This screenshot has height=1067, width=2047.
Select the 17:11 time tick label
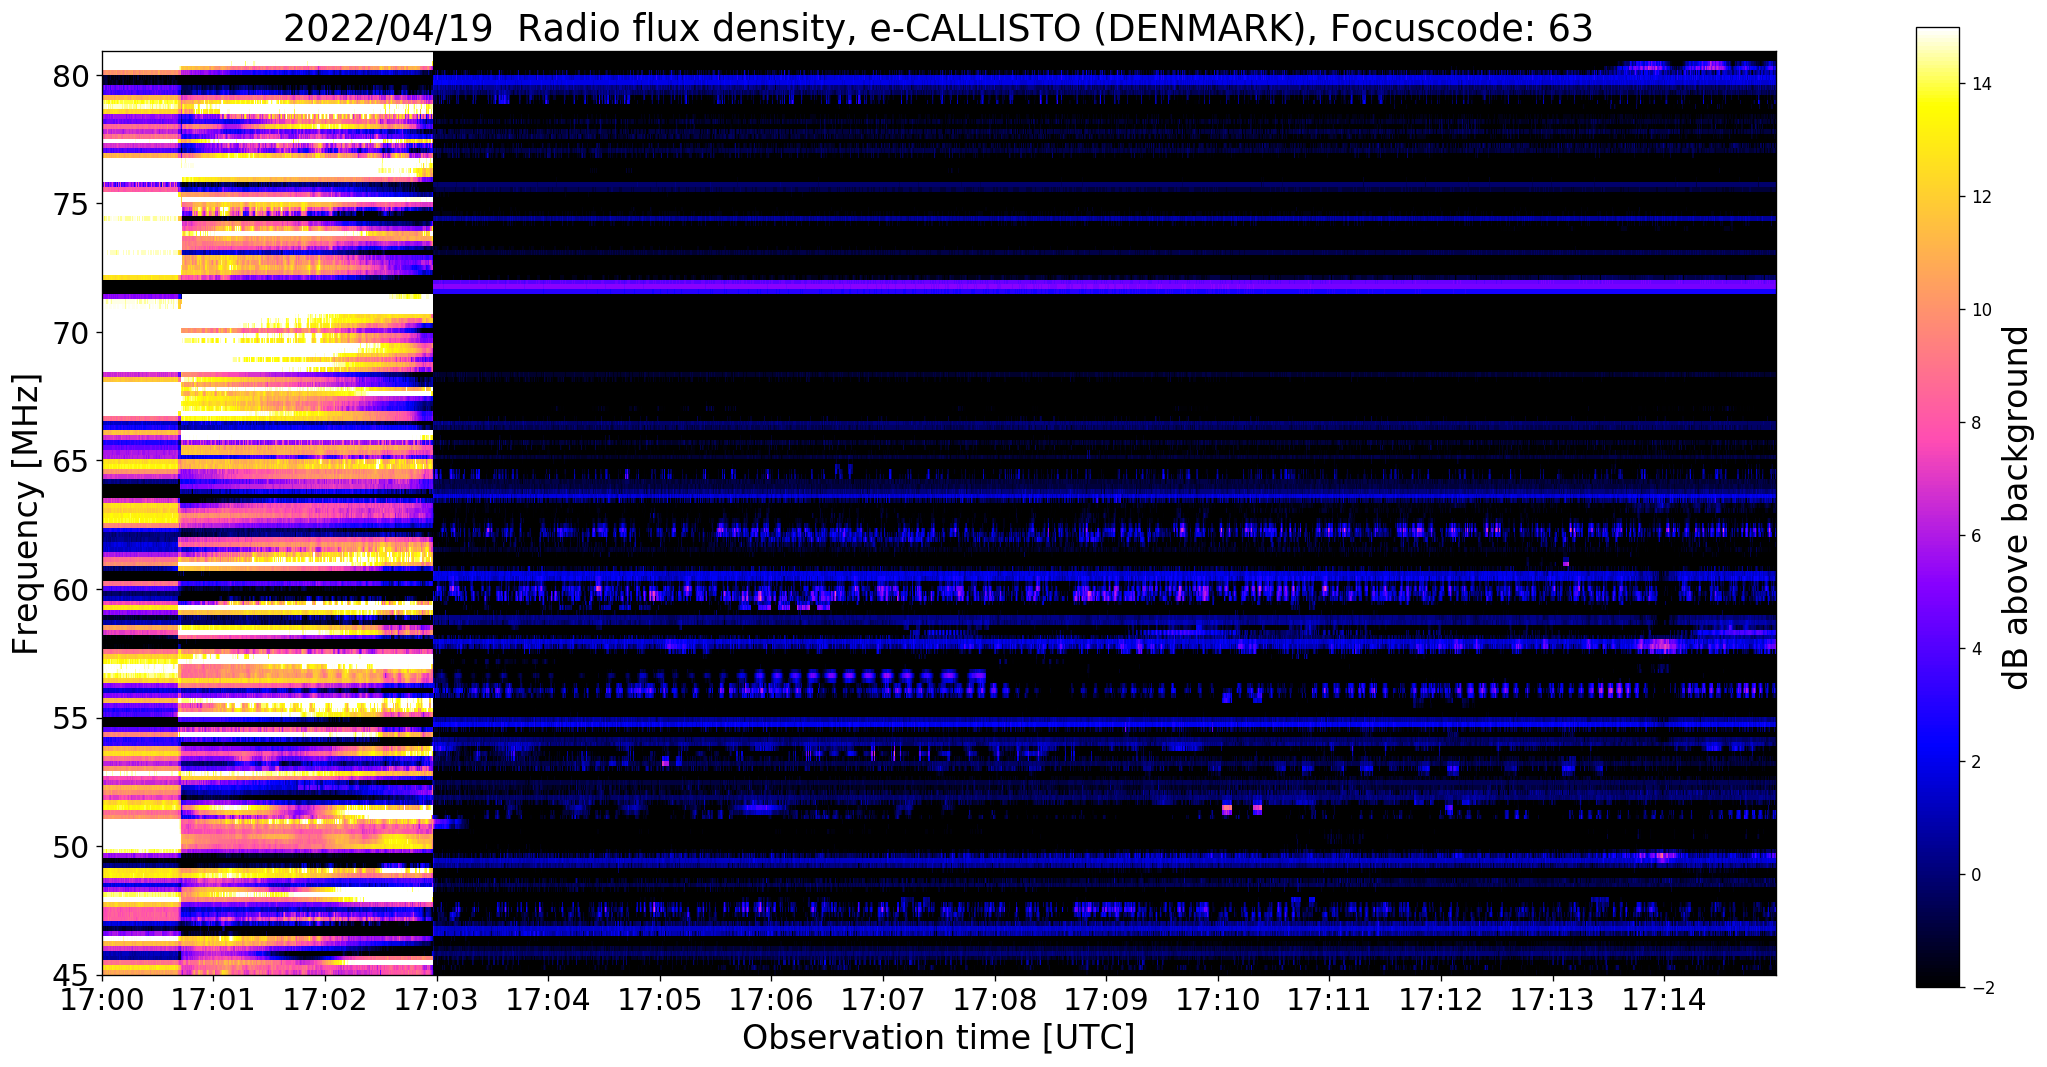pos(1329,1000)
